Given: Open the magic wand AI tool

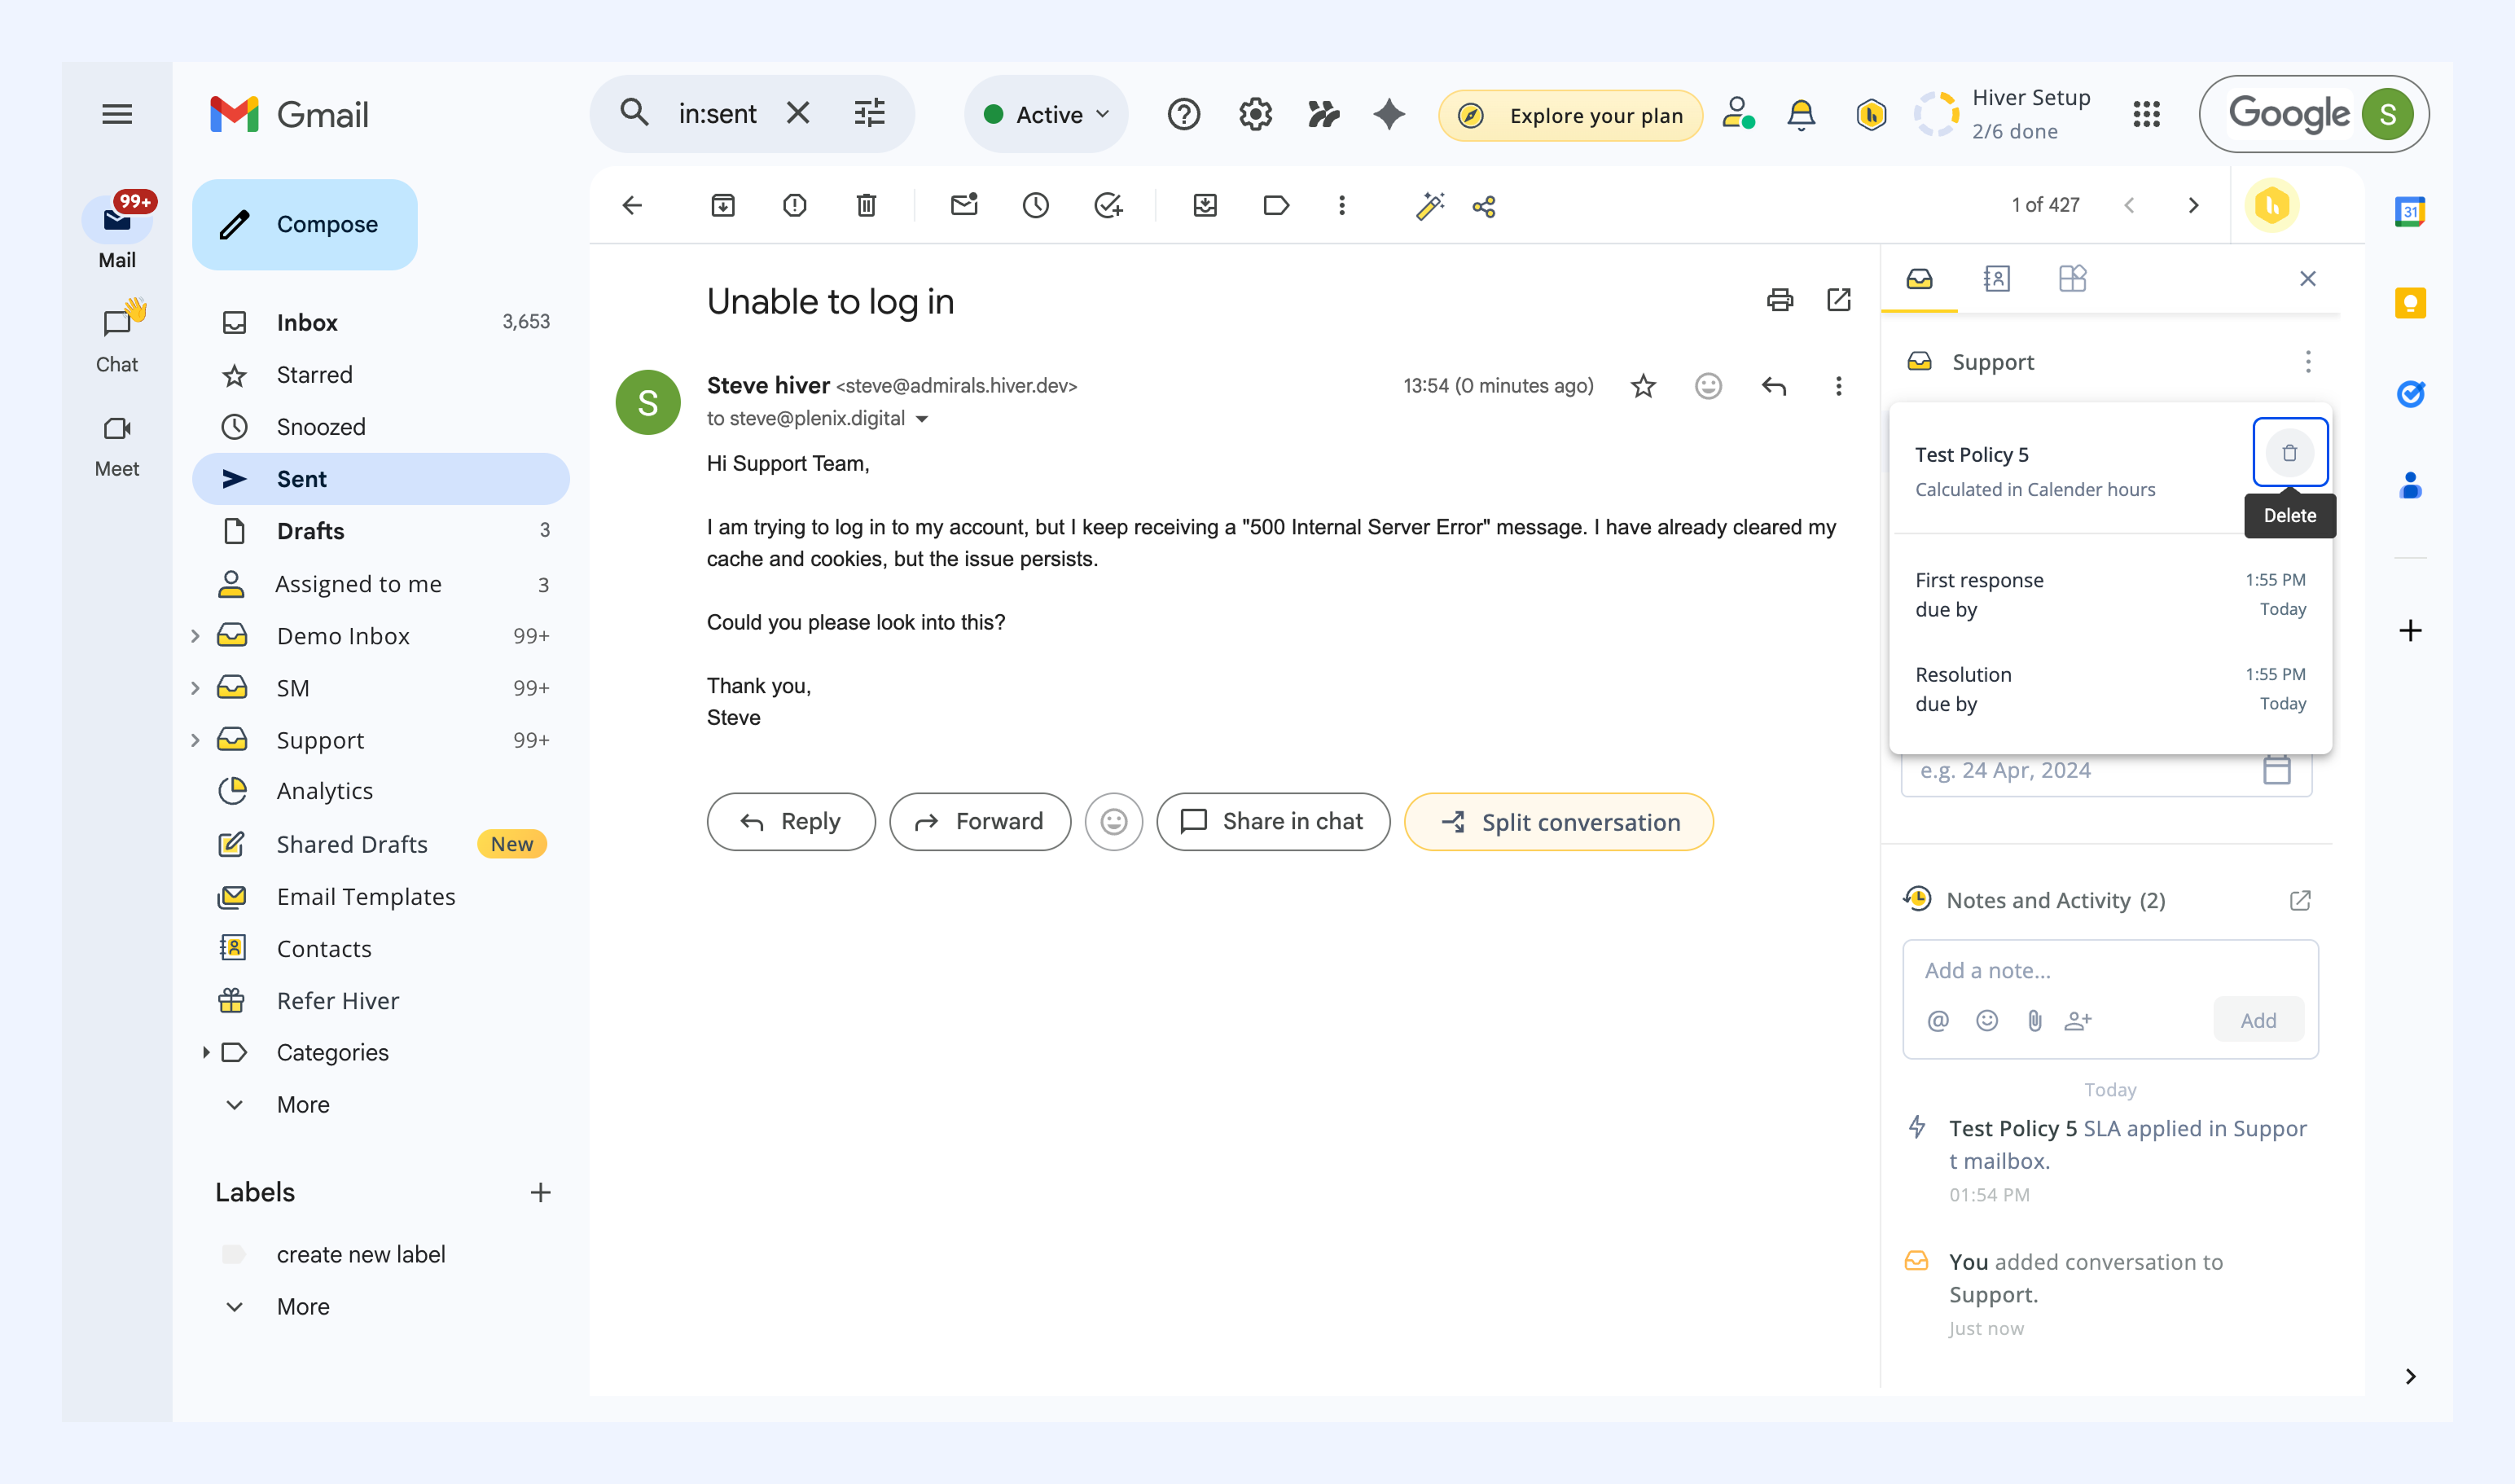Looking at the screenshot, I should [x=1430, y=206].
